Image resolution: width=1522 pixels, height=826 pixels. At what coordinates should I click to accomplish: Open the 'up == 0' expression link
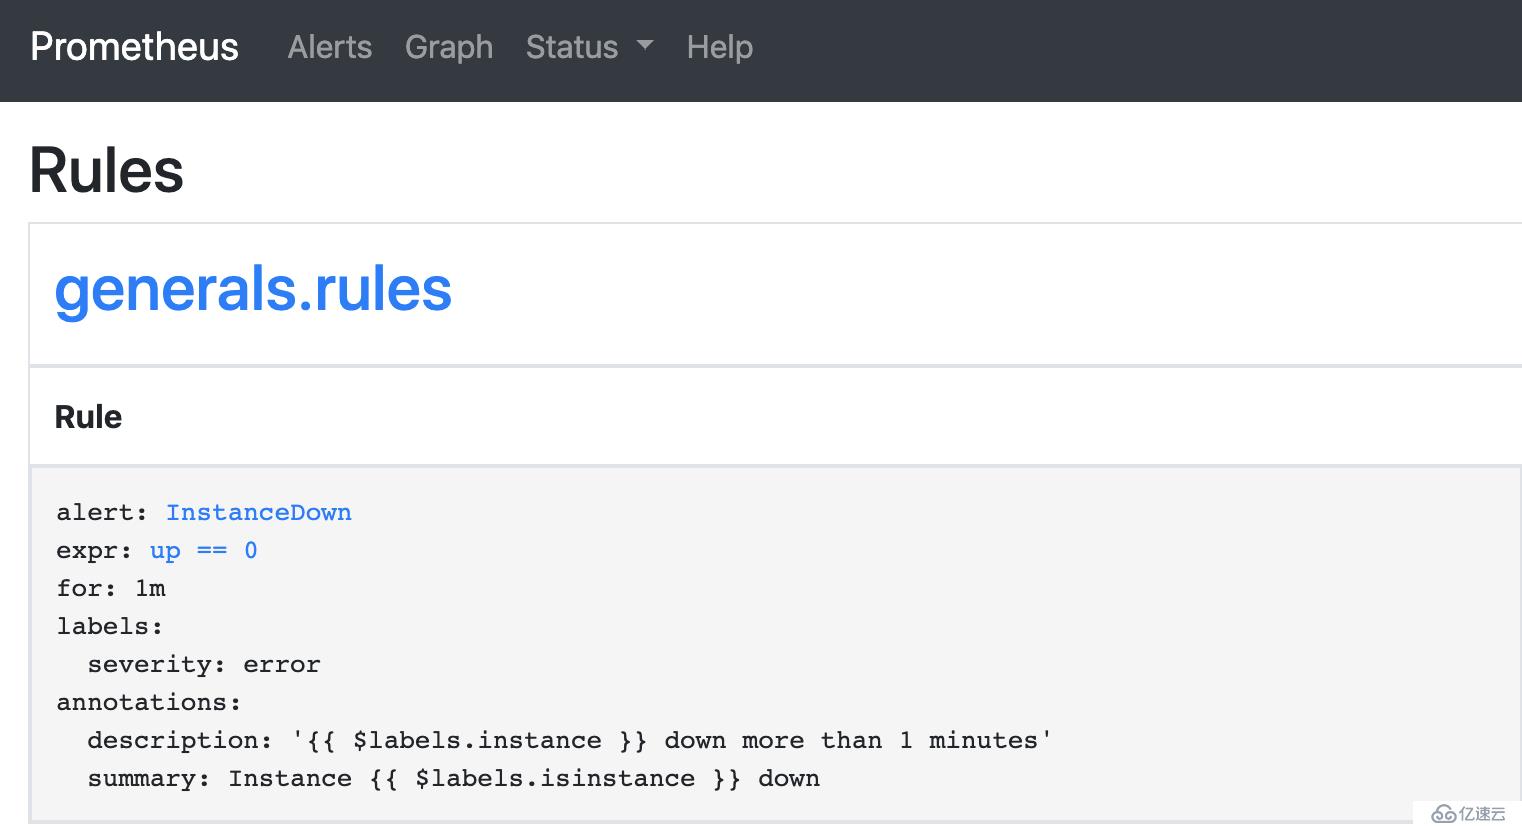[203, 551]
